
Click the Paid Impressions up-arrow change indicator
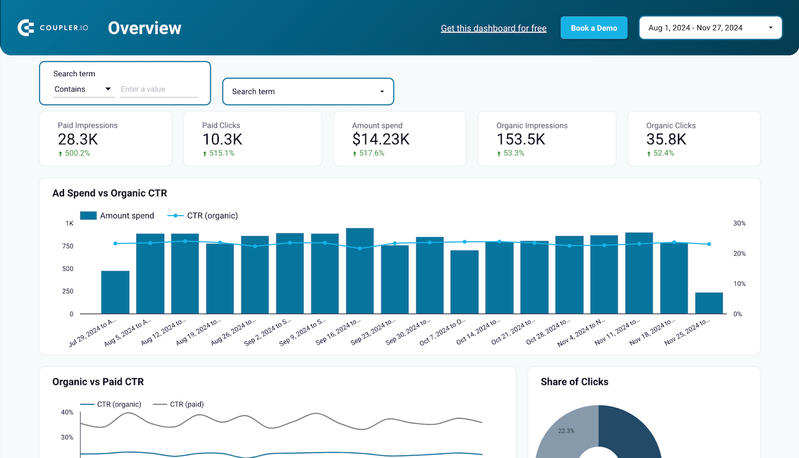coord(60,154)
